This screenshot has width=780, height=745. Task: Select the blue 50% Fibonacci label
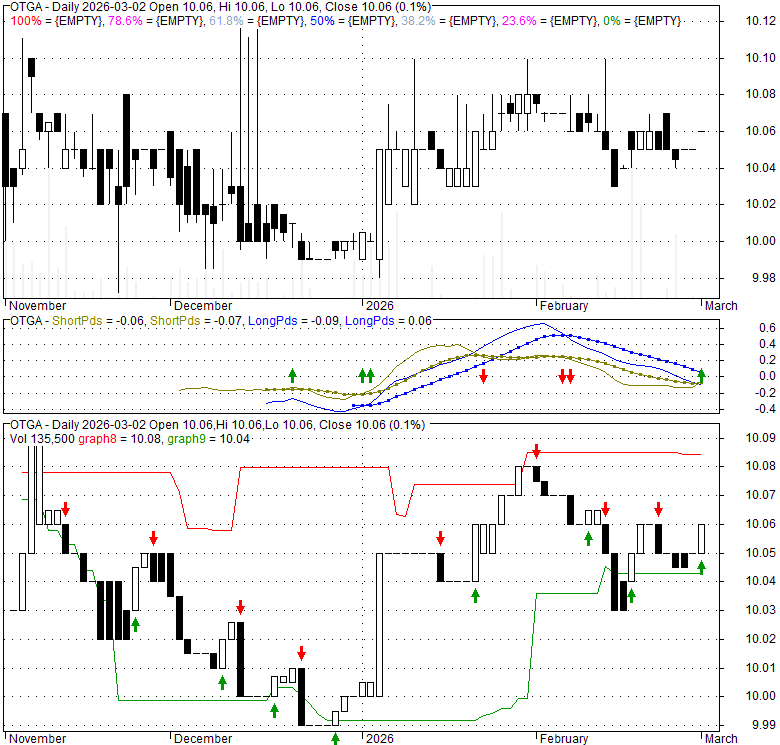click(322, 21)
